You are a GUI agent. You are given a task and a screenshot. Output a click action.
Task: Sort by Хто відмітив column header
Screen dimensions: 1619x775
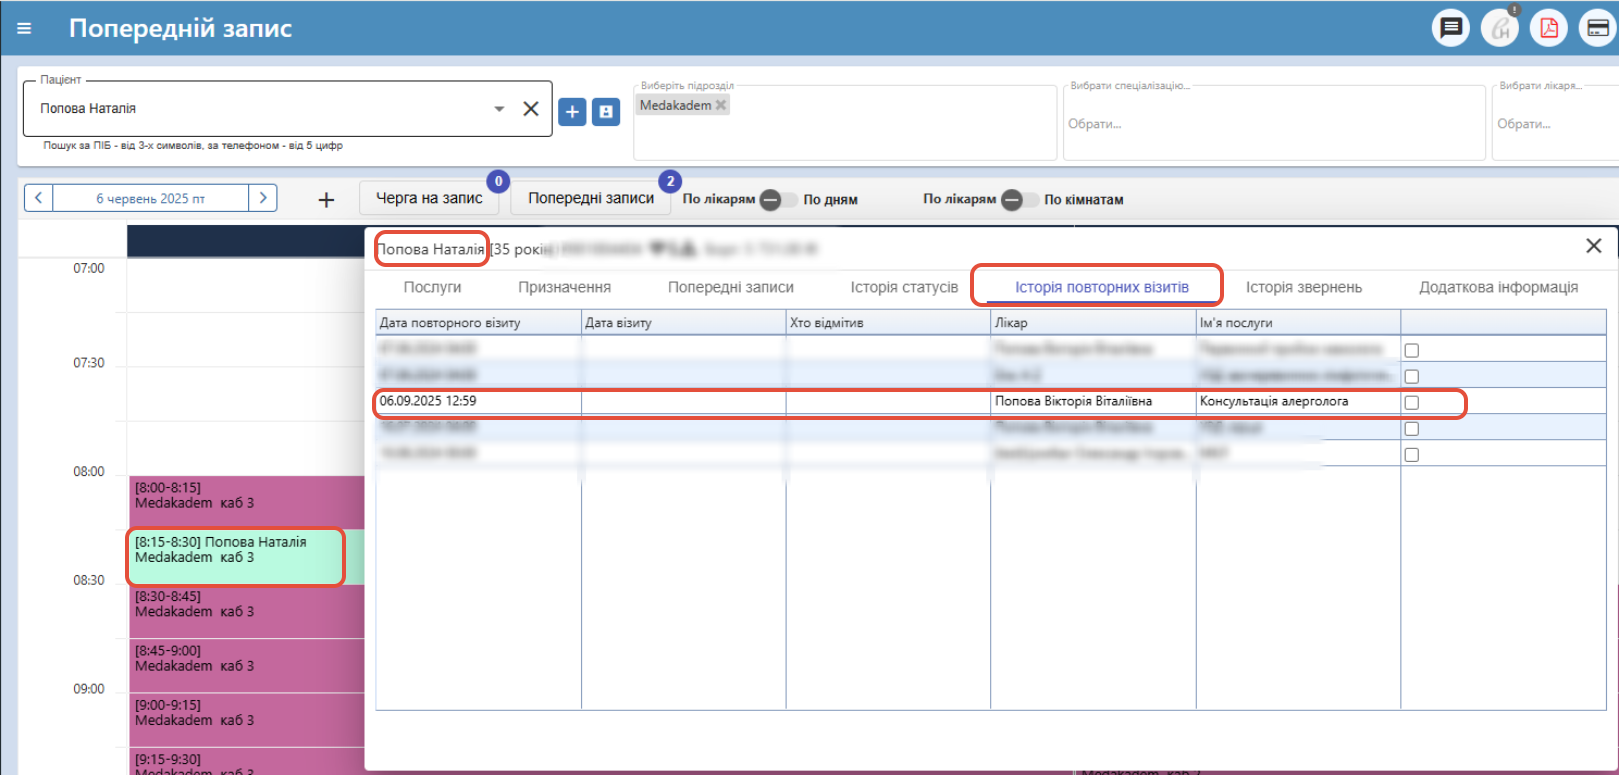(x=888, y=323)
